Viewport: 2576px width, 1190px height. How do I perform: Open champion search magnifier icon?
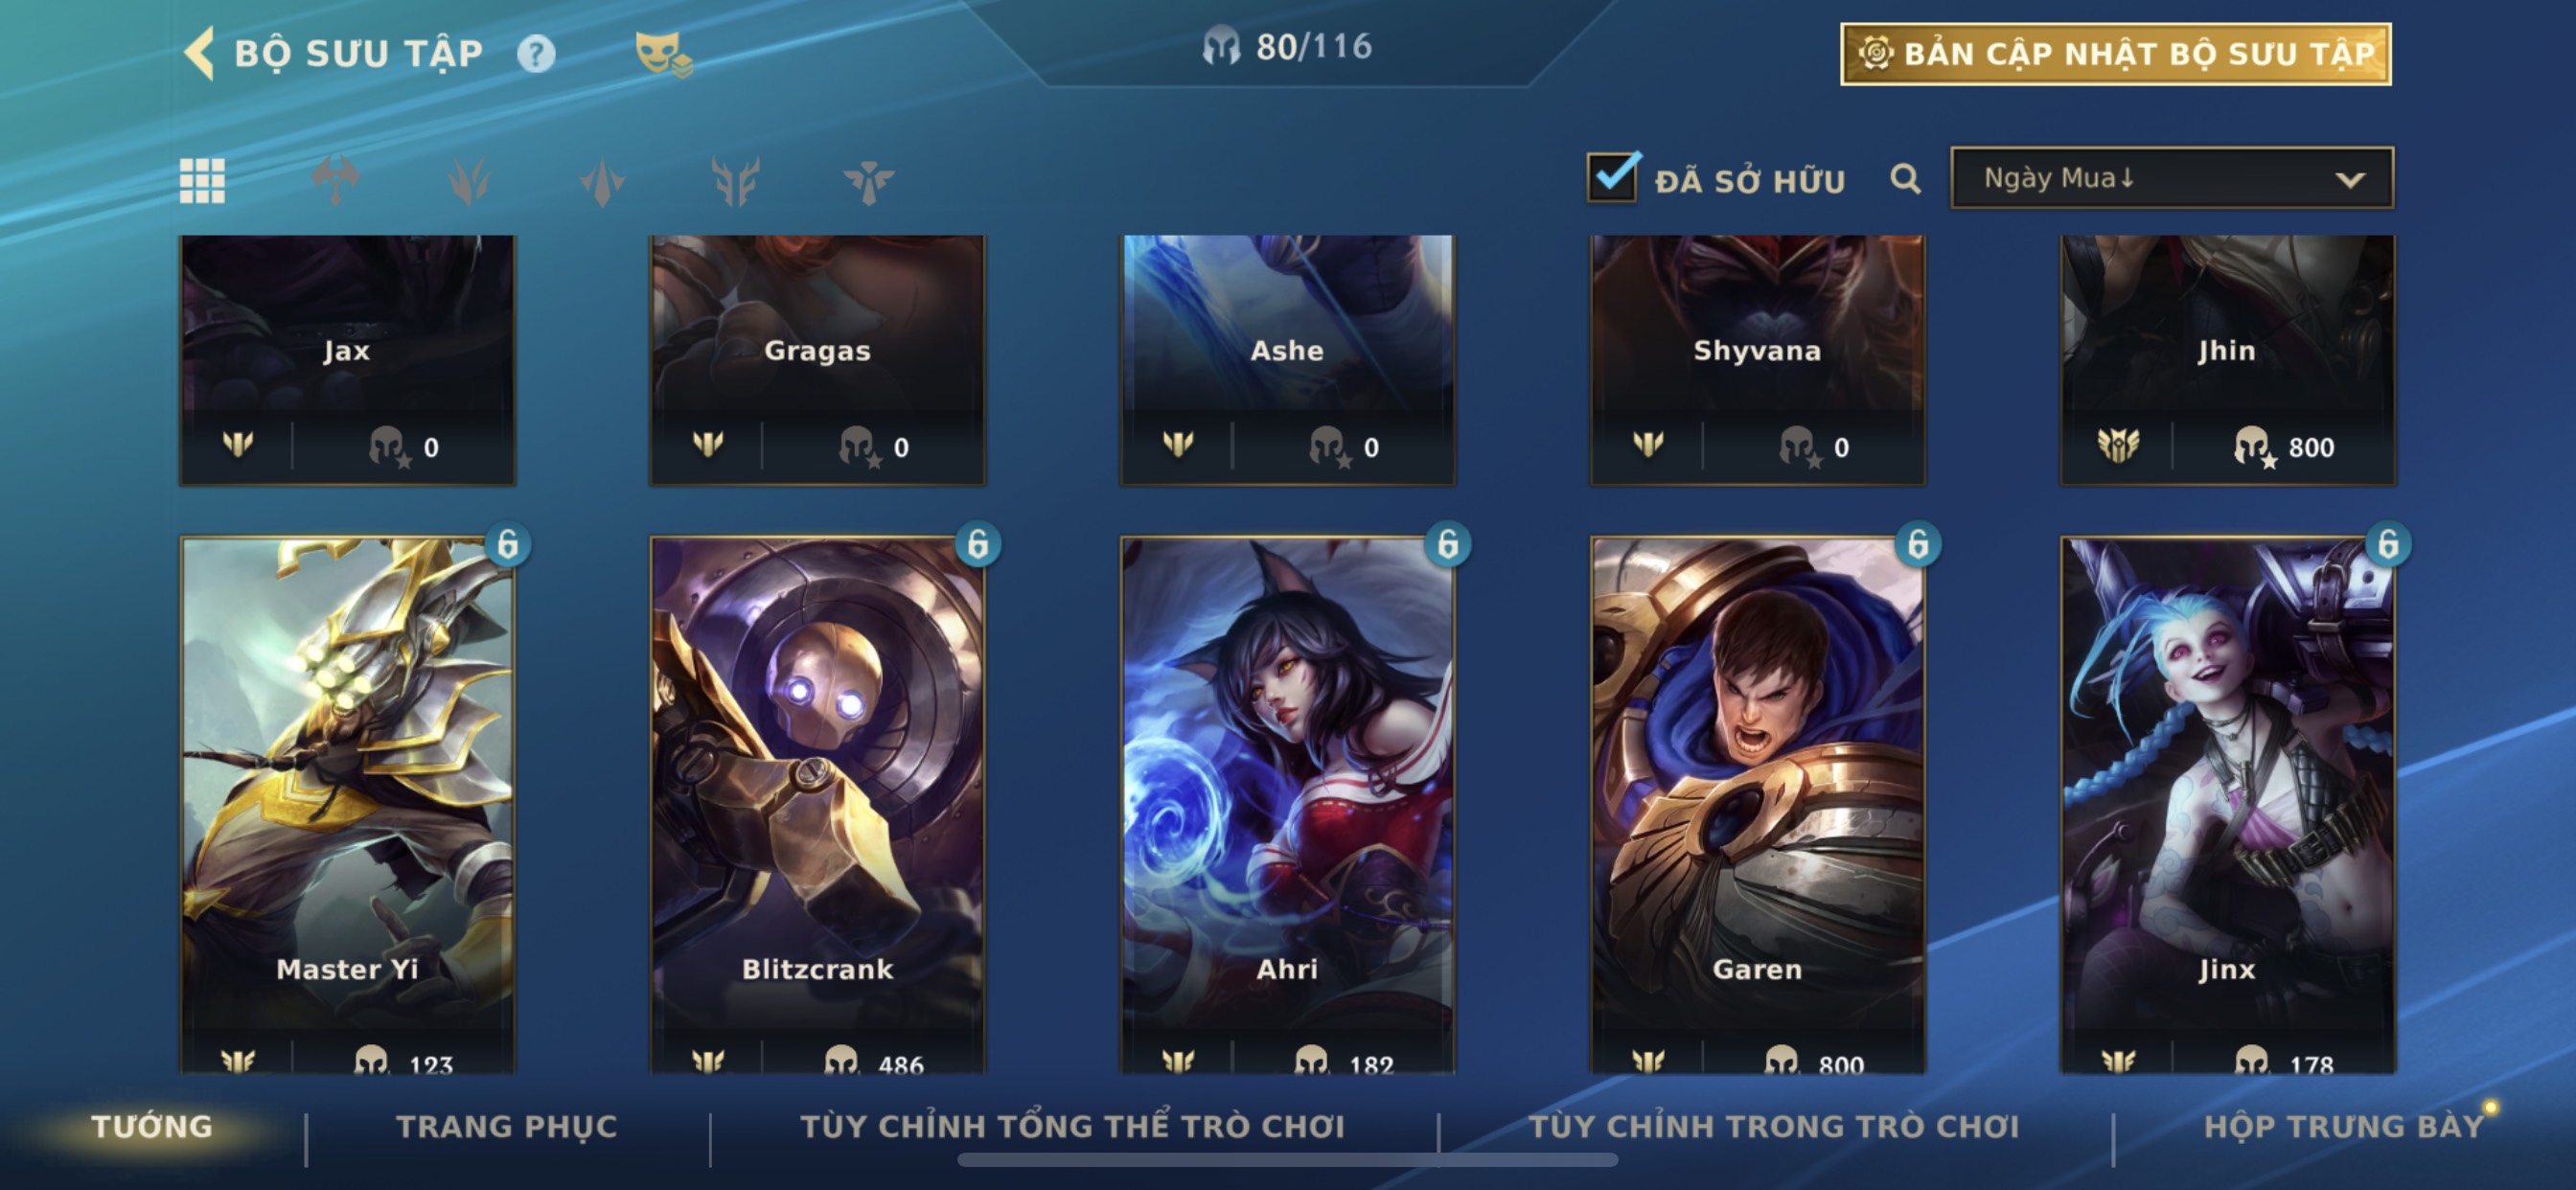pos(1905,179)
